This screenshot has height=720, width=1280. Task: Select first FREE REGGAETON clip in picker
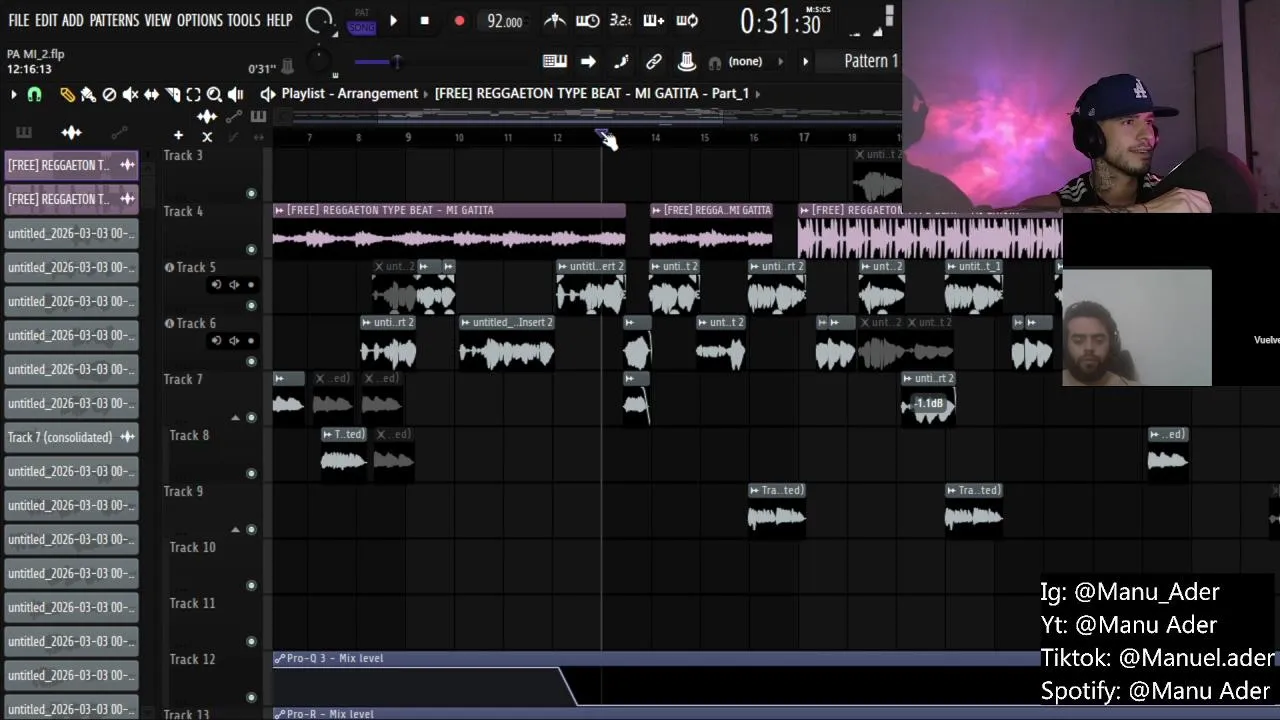coord(71,165)
